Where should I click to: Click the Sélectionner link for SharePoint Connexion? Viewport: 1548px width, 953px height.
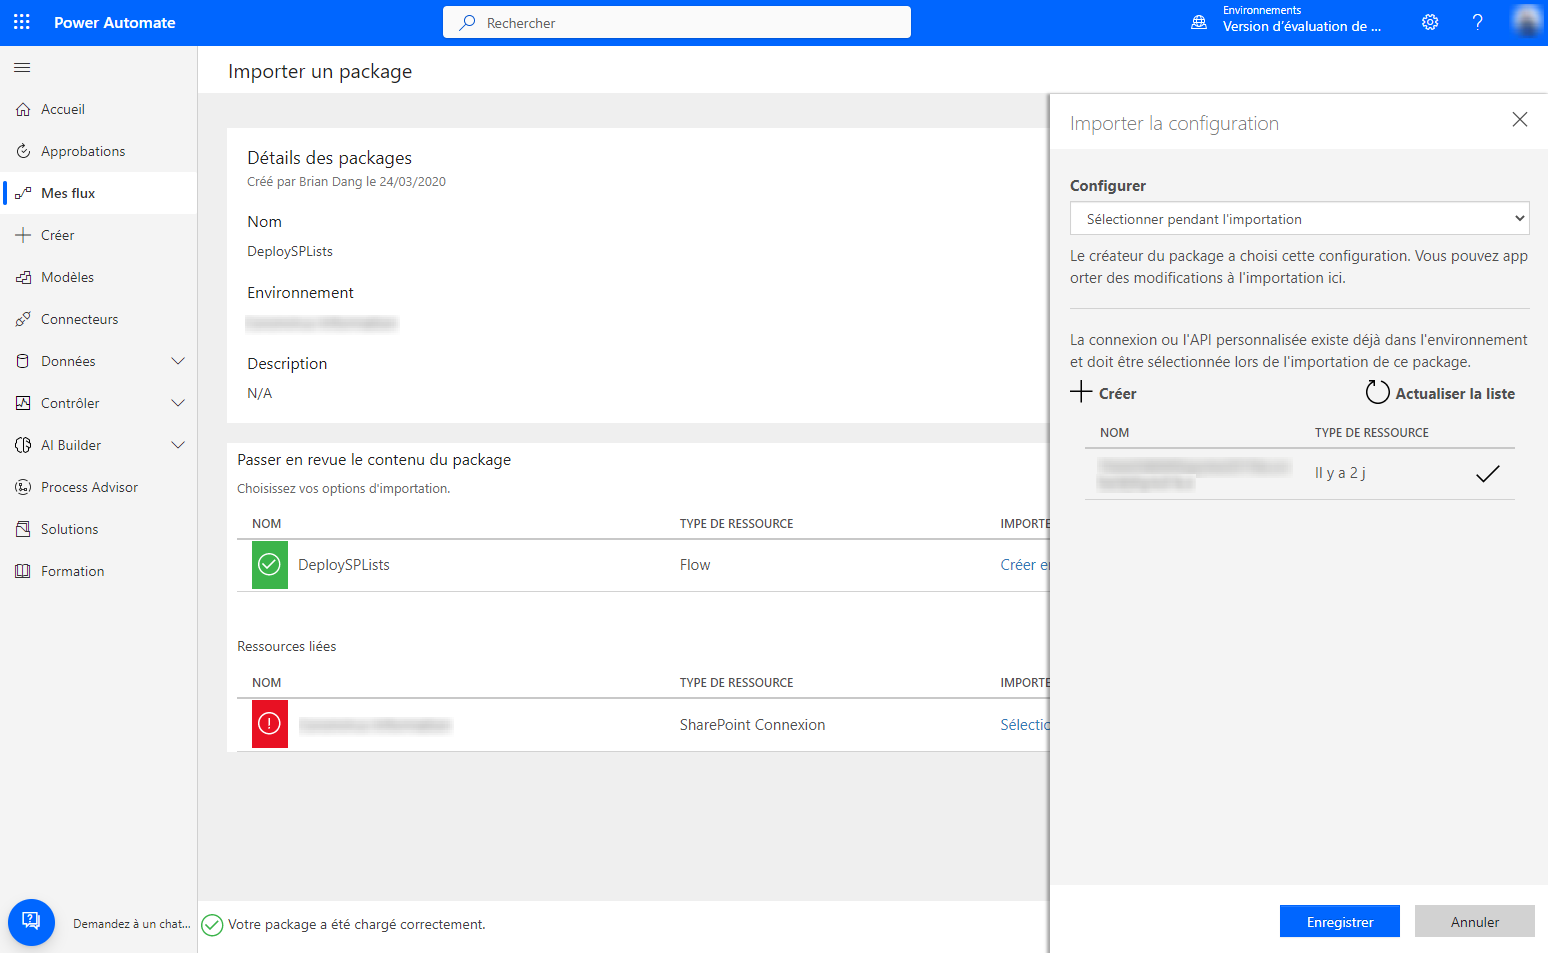1025,725
